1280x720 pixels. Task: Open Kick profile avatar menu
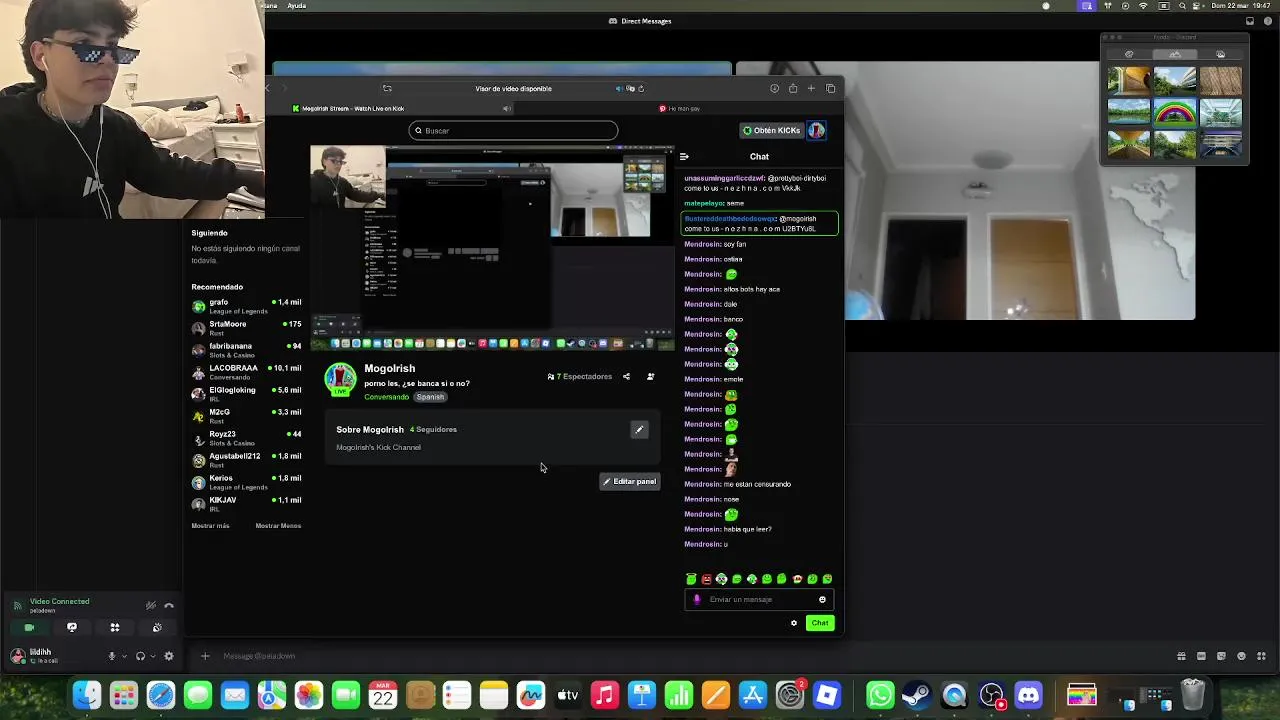coord(817,130)
